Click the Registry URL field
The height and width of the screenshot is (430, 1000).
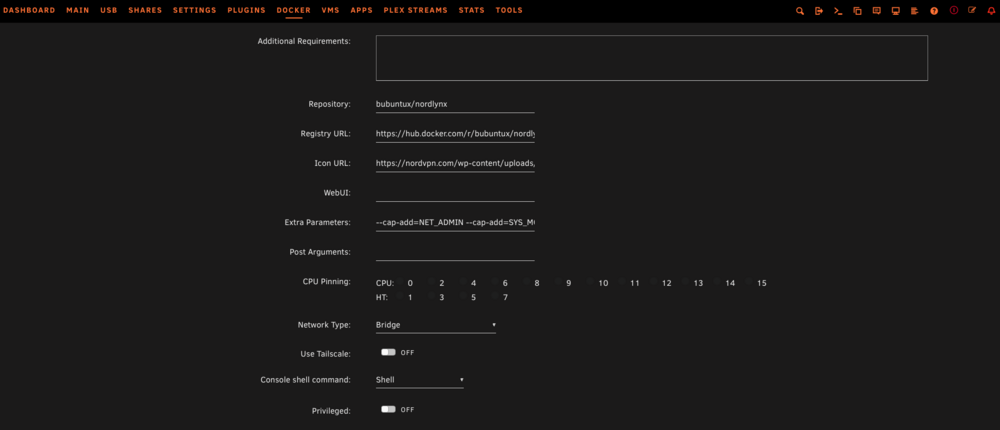click(455, 135)
